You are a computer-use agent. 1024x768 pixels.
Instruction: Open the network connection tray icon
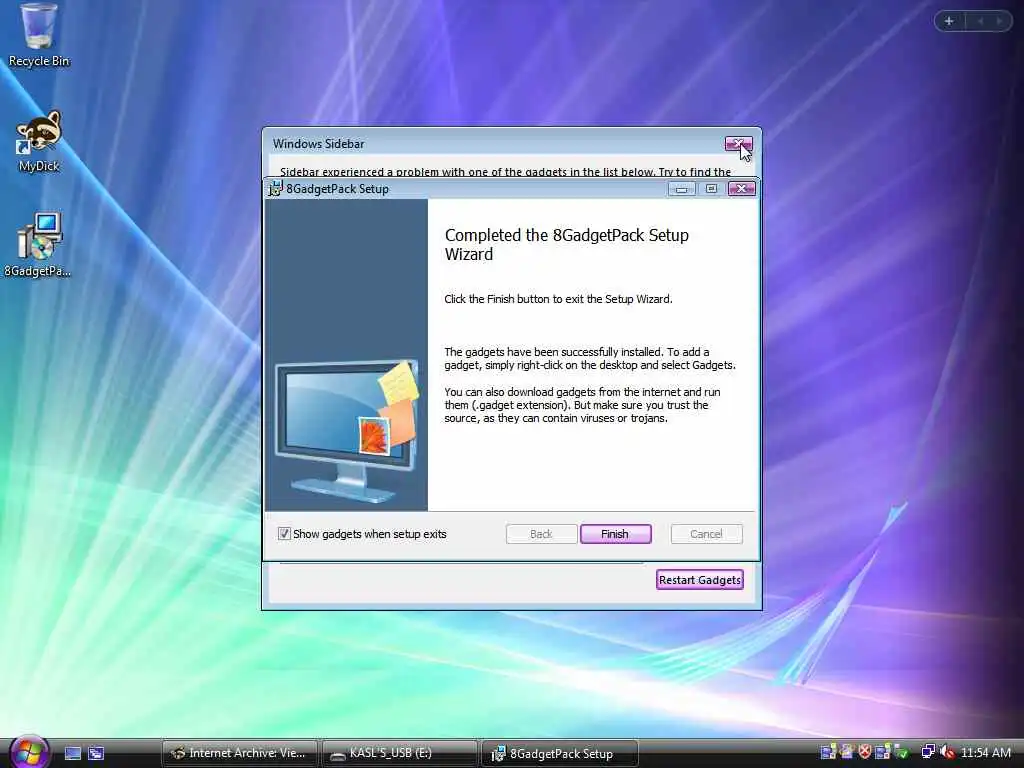click(x=929, y=751)
